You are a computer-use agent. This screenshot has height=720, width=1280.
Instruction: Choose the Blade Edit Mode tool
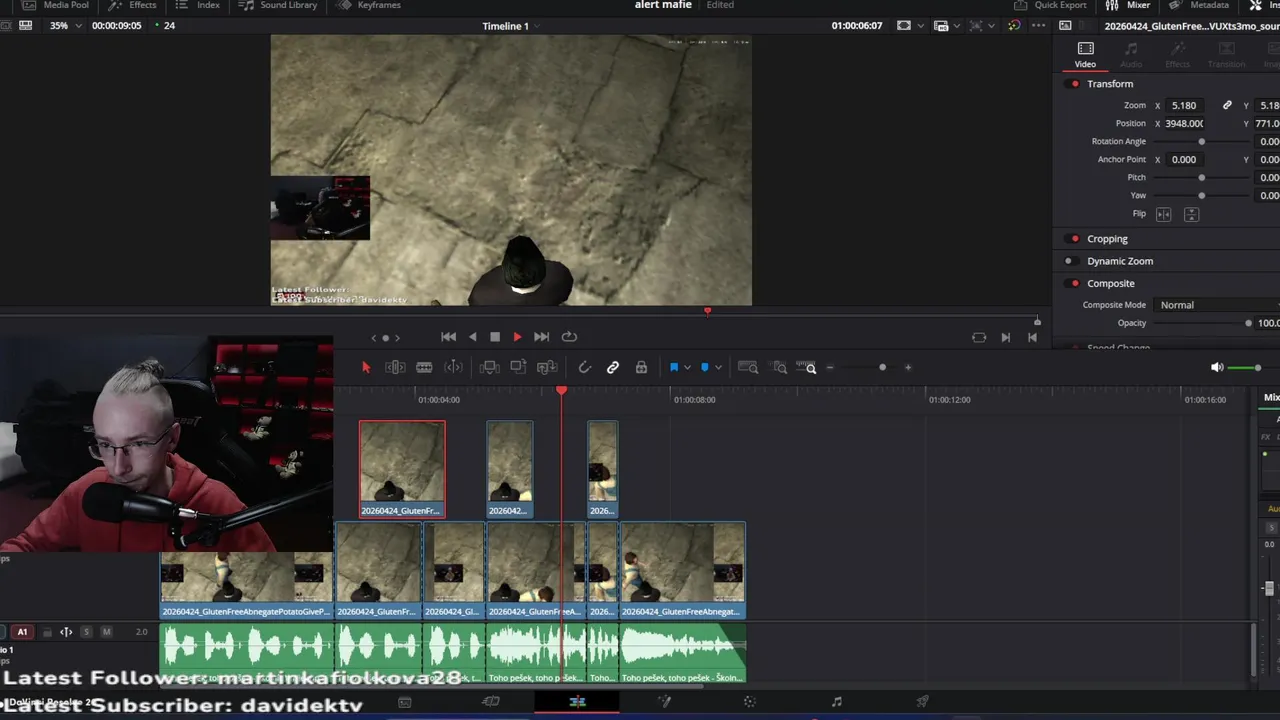coord(424,368)
